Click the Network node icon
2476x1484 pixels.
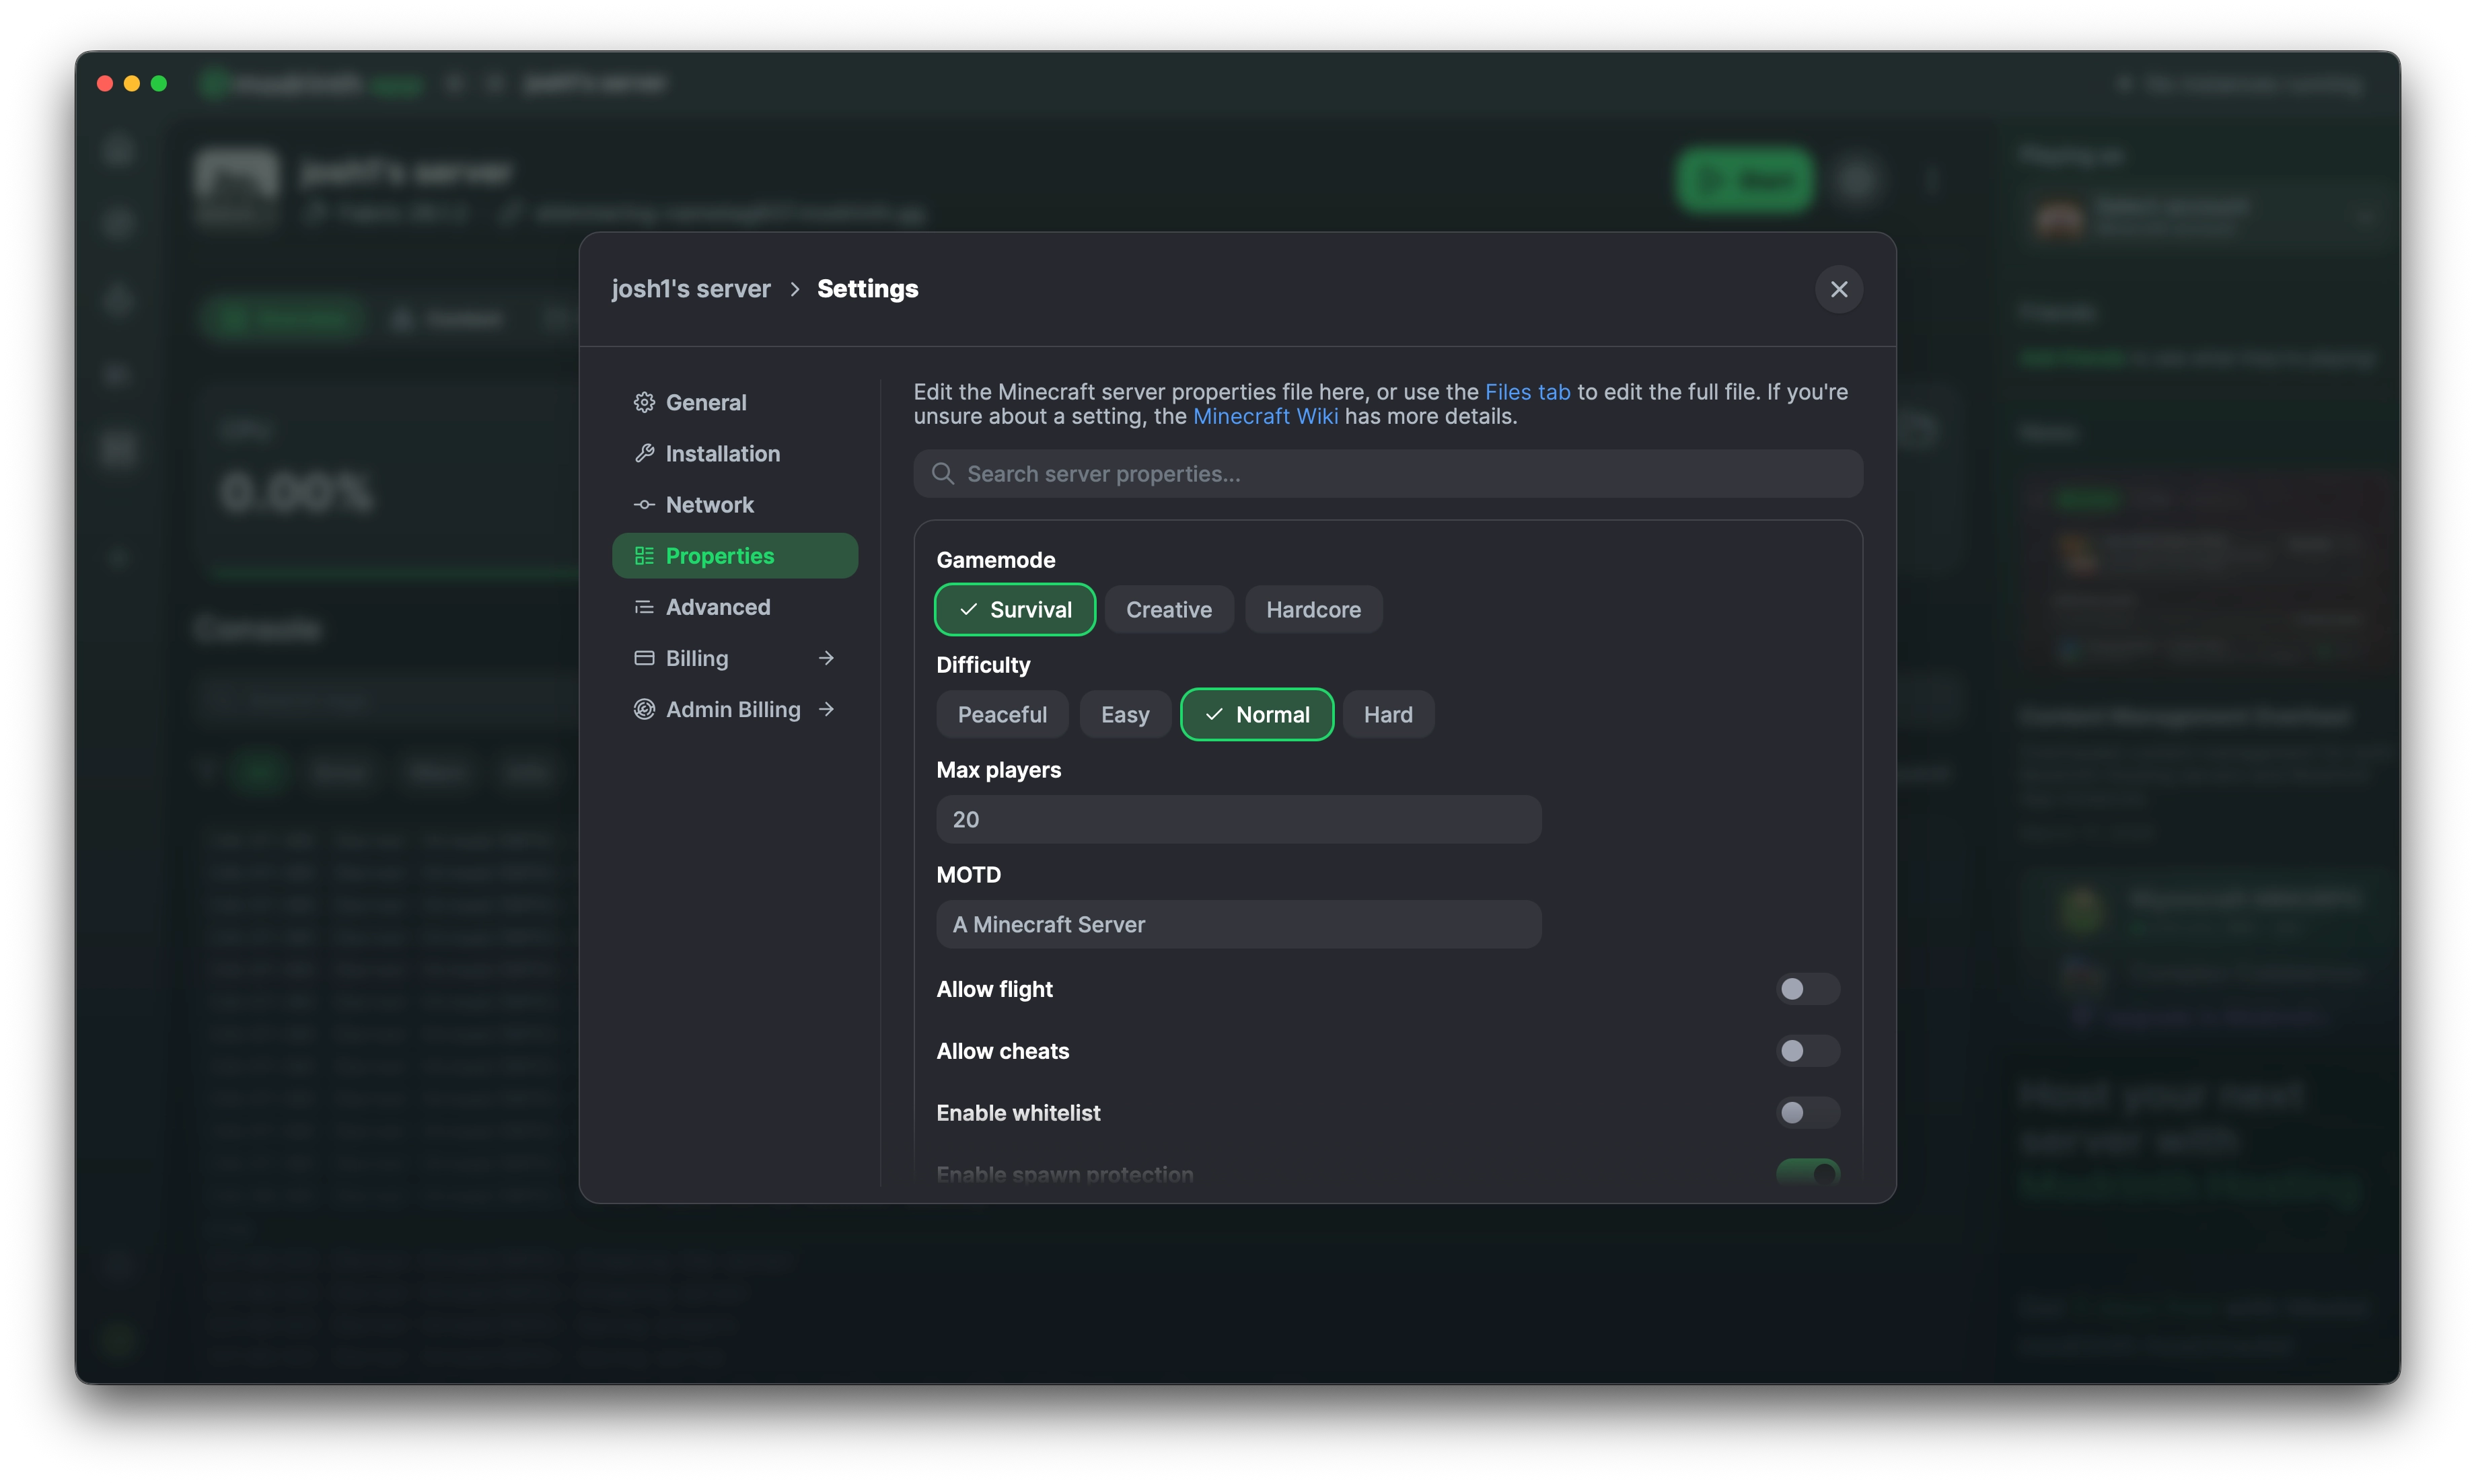click(x=644, y=505)
